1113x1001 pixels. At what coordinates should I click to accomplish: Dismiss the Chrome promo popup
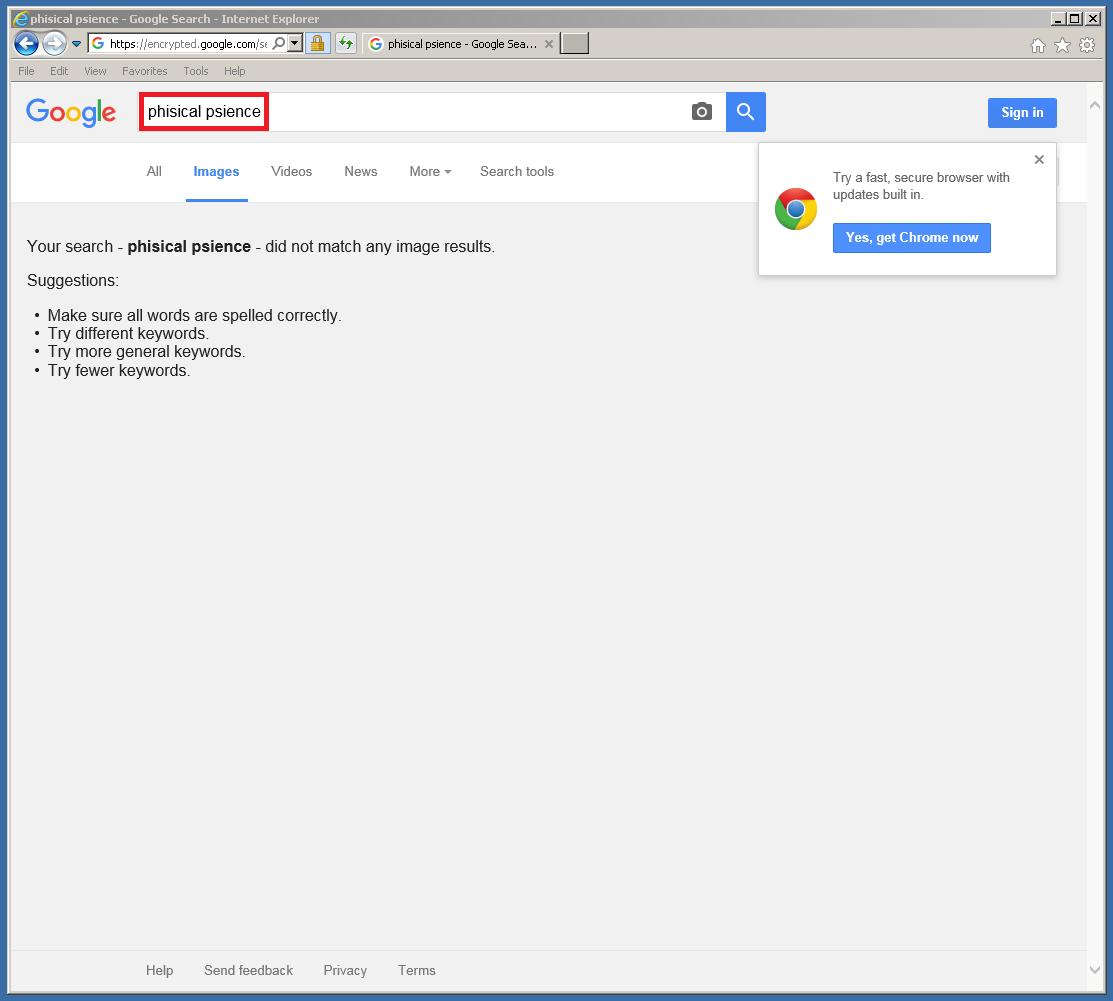pyautogui.click(x=1039, y=160)
